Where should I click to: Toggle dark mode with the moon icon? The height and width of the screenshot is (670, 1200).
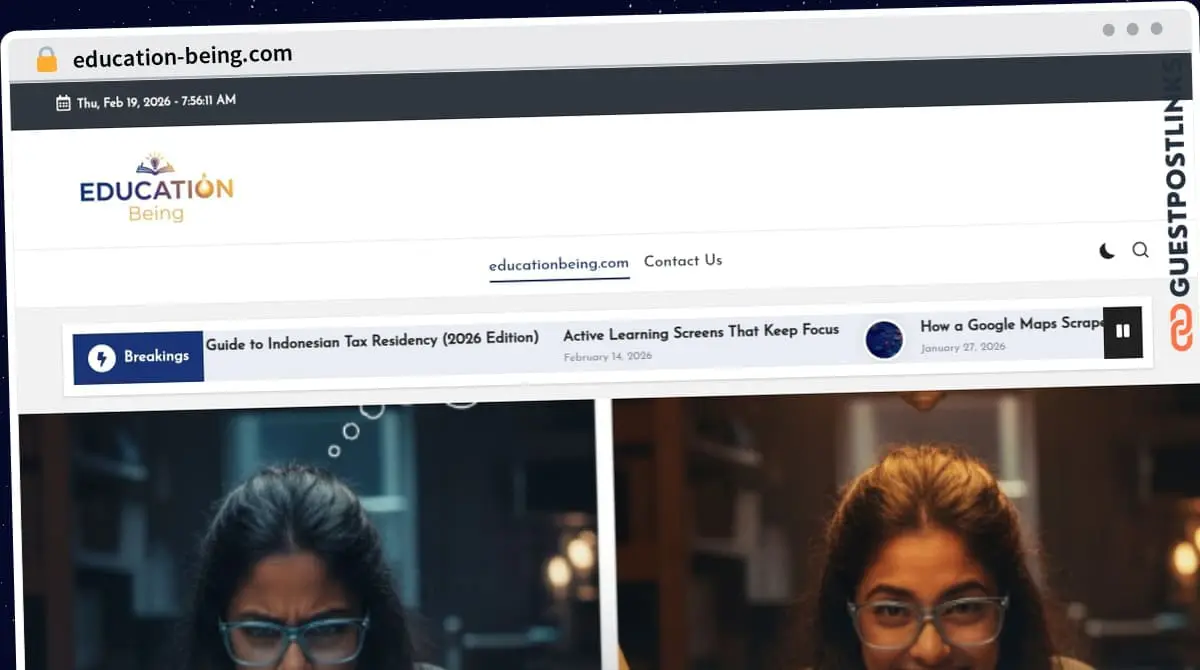click(x=1106, y=251)
